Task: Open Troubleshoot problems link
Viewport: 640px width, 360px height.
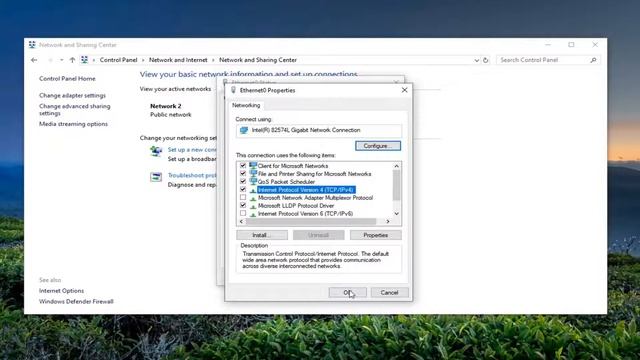Action: click(192, 175)
